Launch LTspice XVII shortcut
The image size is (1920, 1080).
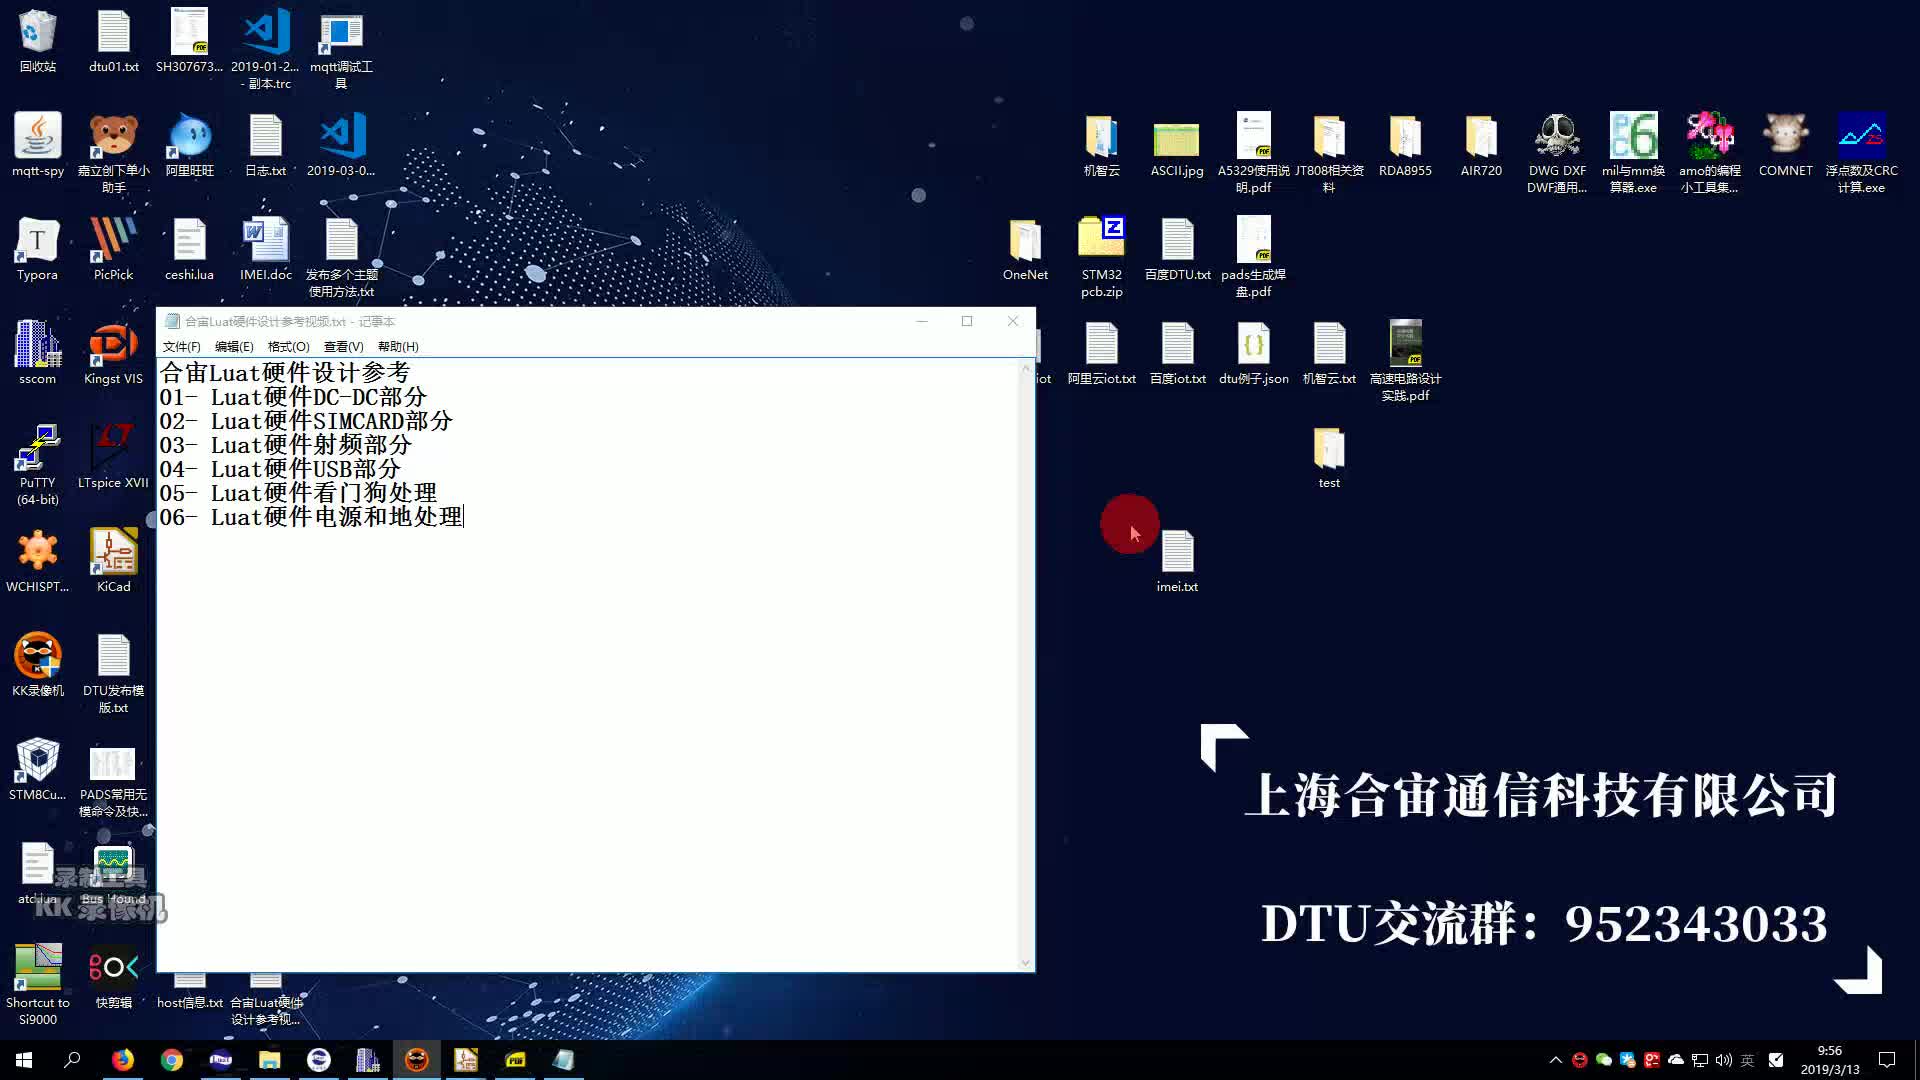click(113, 457)
